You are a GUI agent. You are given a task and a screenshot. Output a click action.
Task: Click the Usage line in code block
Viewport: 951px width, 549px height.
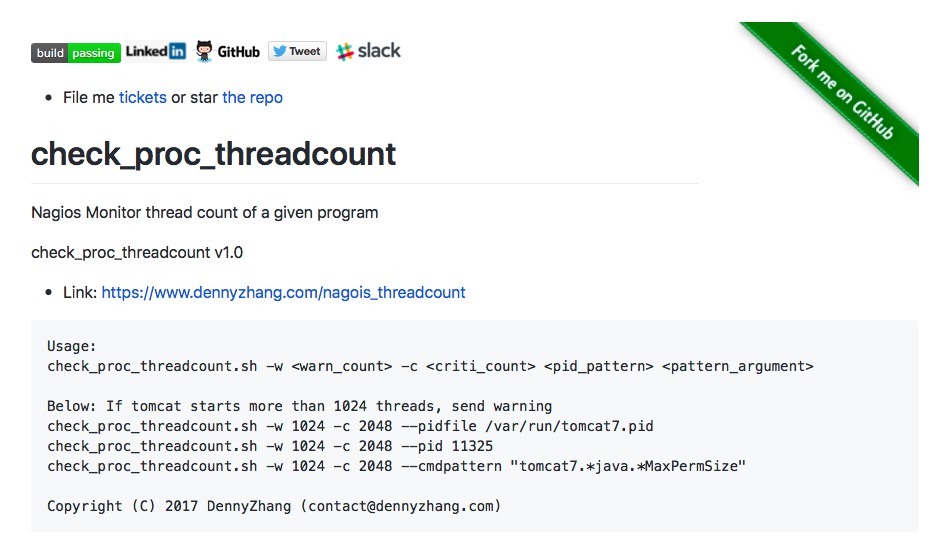coord(72,346)
